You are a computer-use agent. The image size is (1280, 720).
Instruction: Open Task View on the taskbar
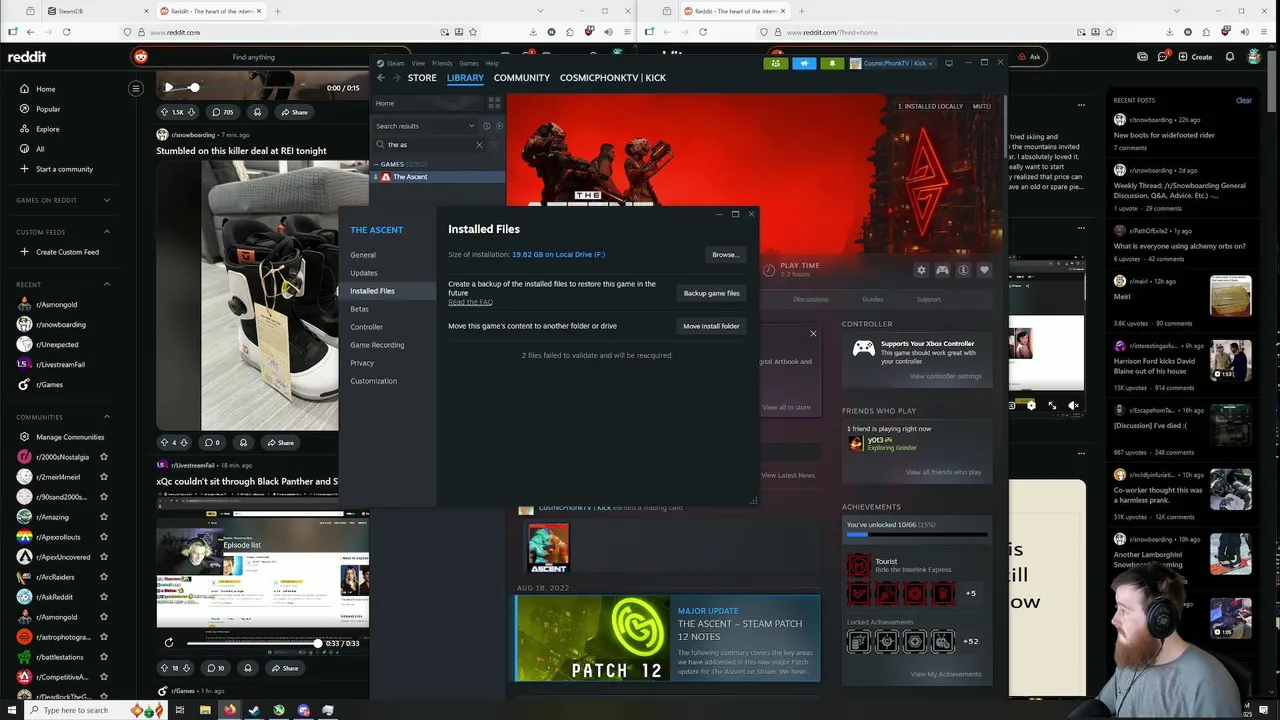[180, 710]
